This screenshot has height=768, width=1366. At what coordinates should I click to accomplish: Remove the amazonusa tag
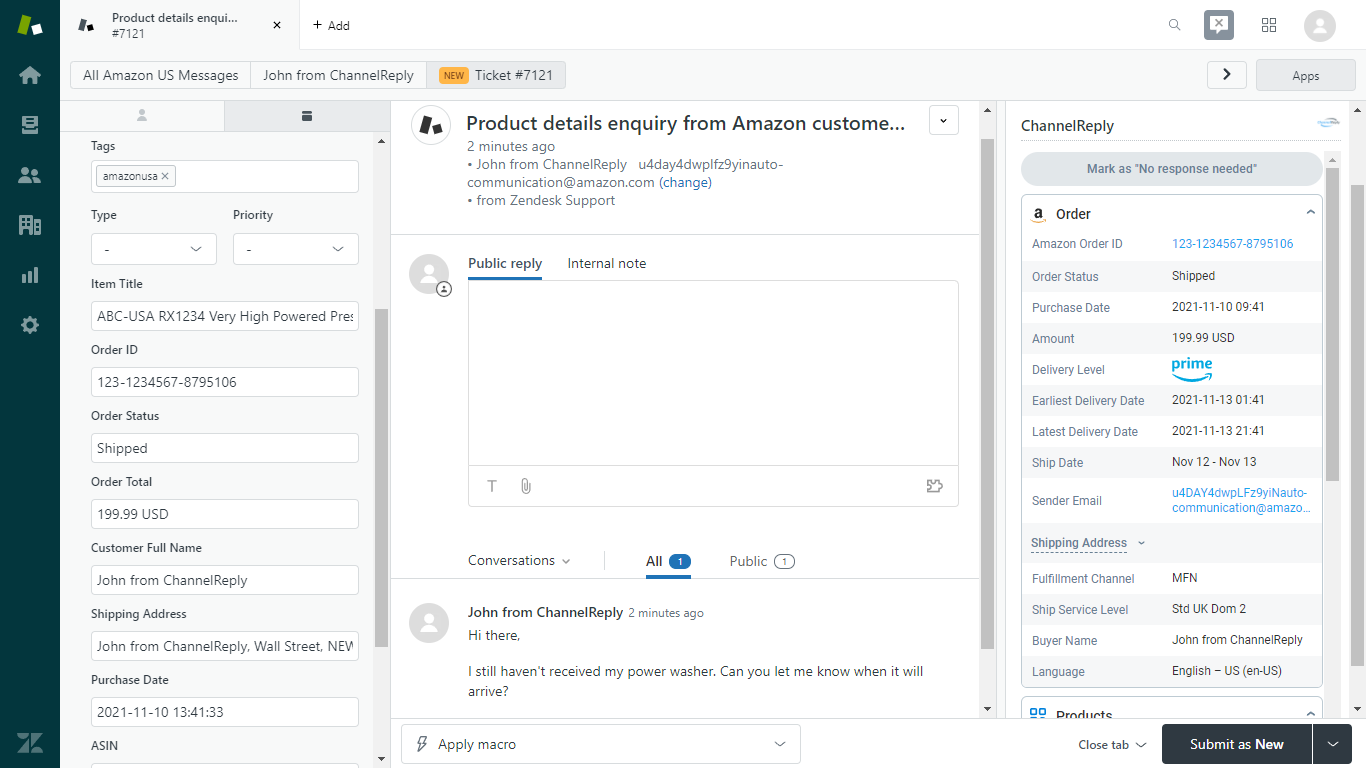(165, 175)
